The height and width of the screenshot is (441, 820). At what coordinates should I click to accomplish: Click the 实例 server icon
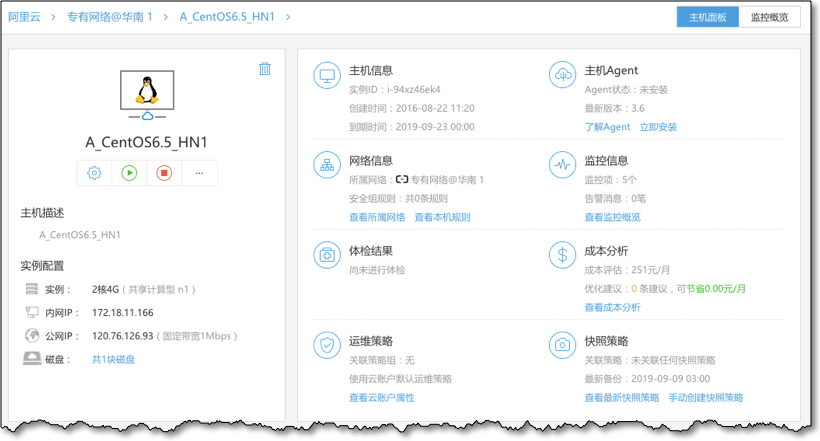32,289
